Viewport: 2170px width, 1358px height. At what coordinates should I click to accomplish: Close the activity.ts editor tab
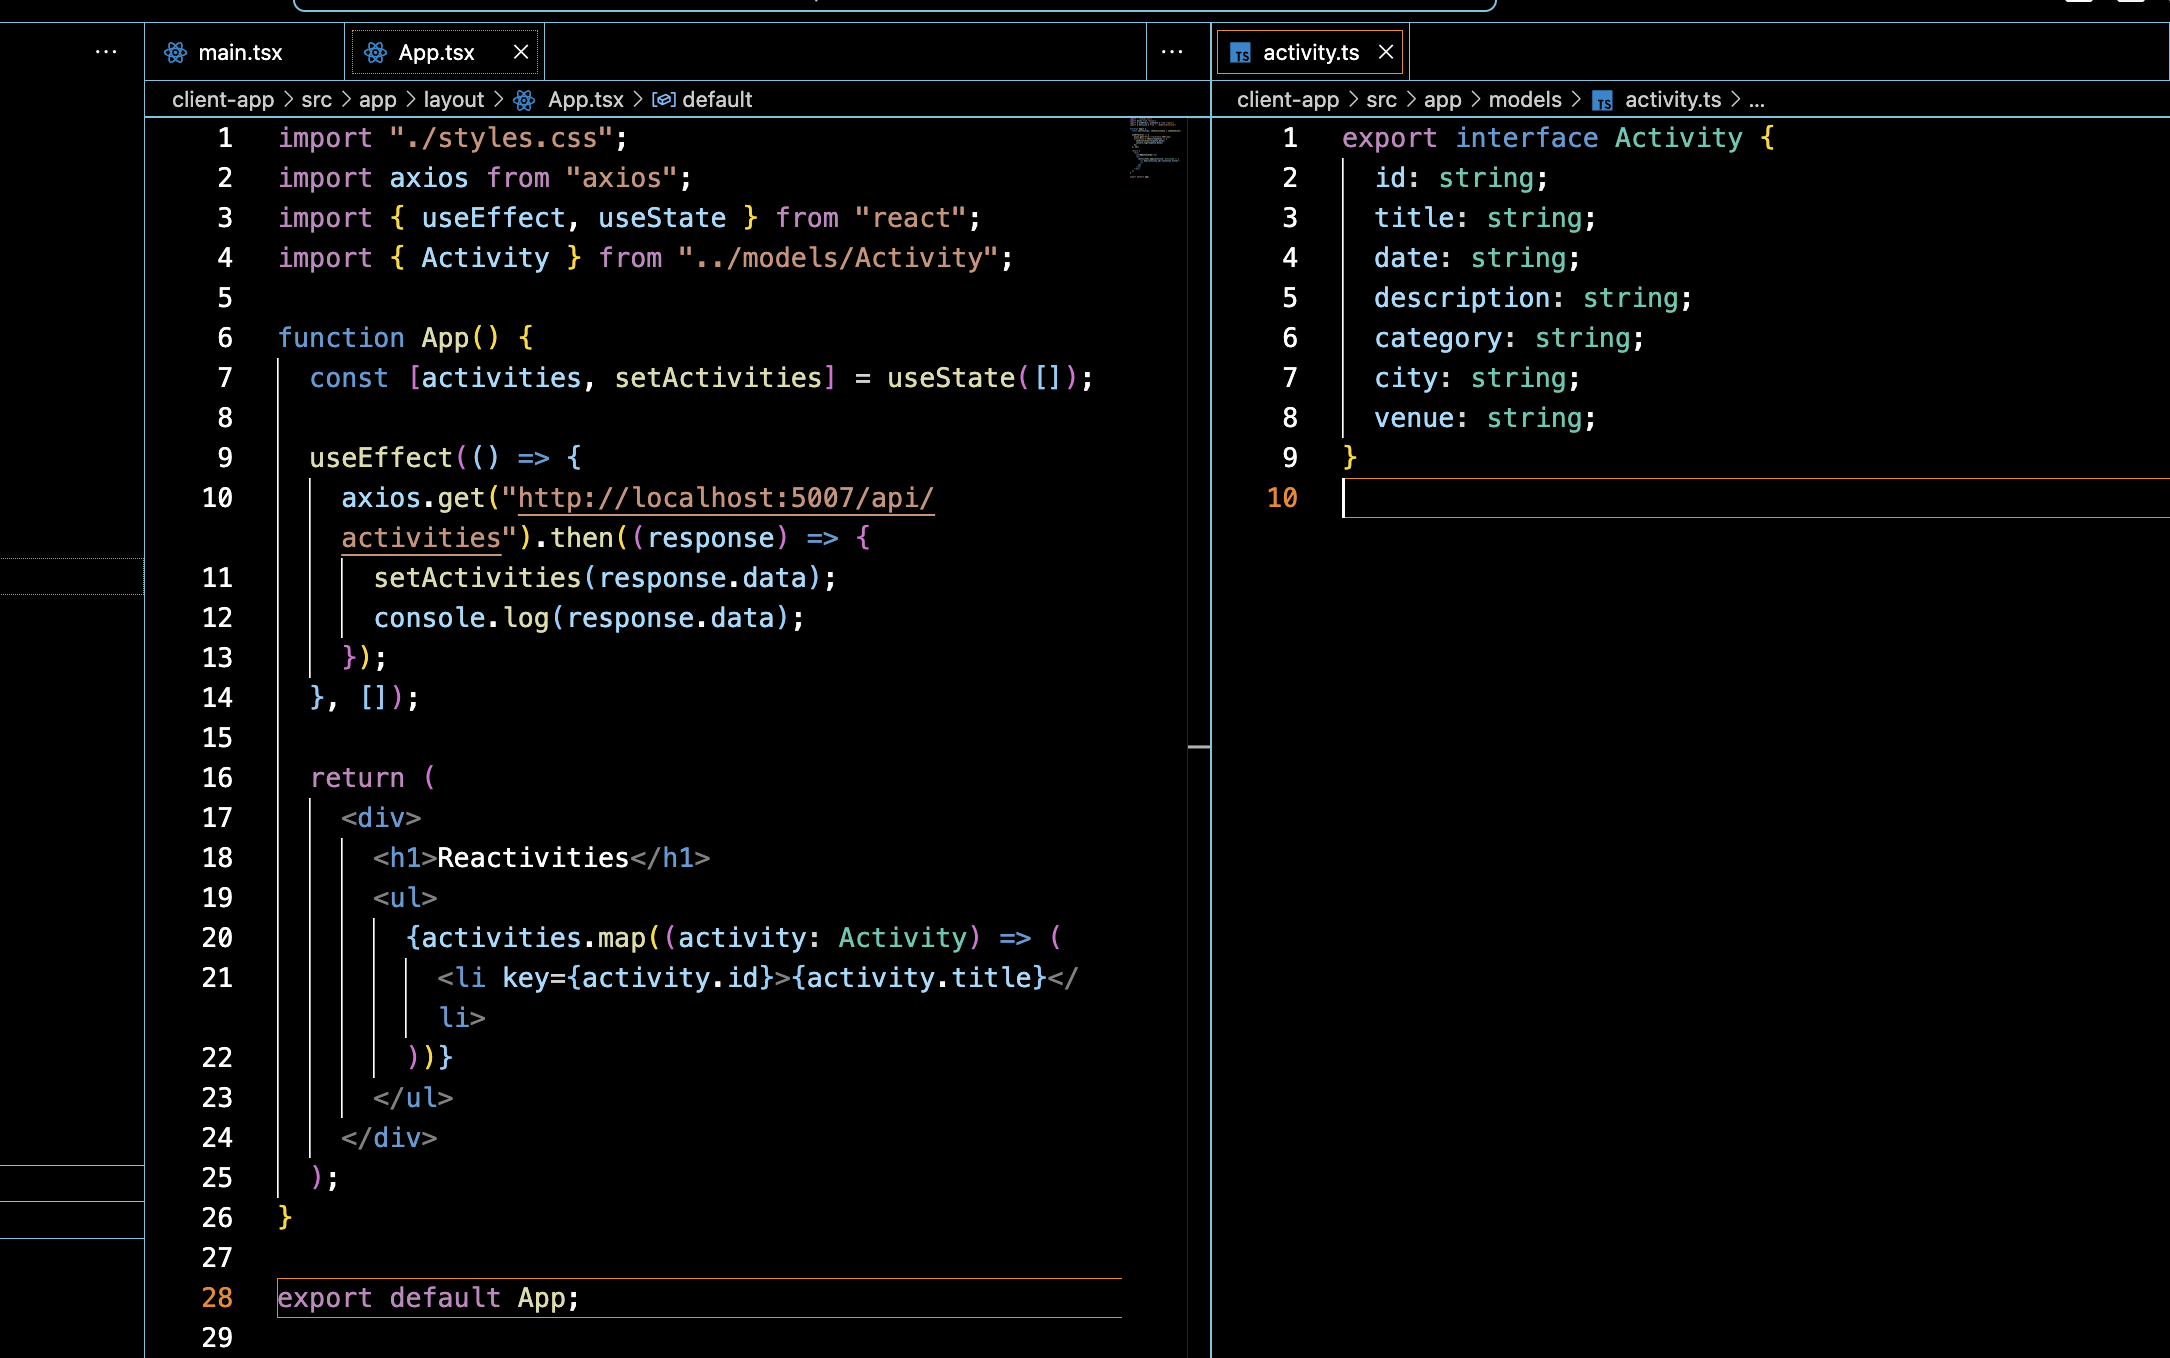tap(1386, 52)
